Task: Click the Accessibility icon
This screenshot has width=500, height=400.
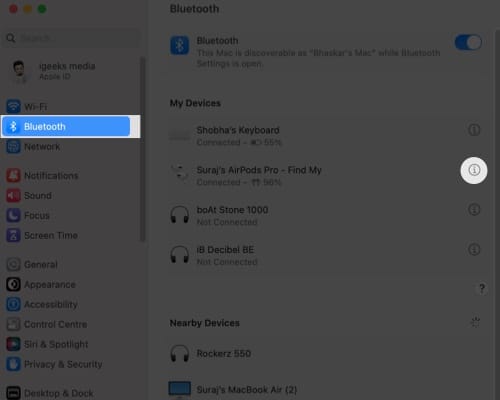Action: coord(13,304)
